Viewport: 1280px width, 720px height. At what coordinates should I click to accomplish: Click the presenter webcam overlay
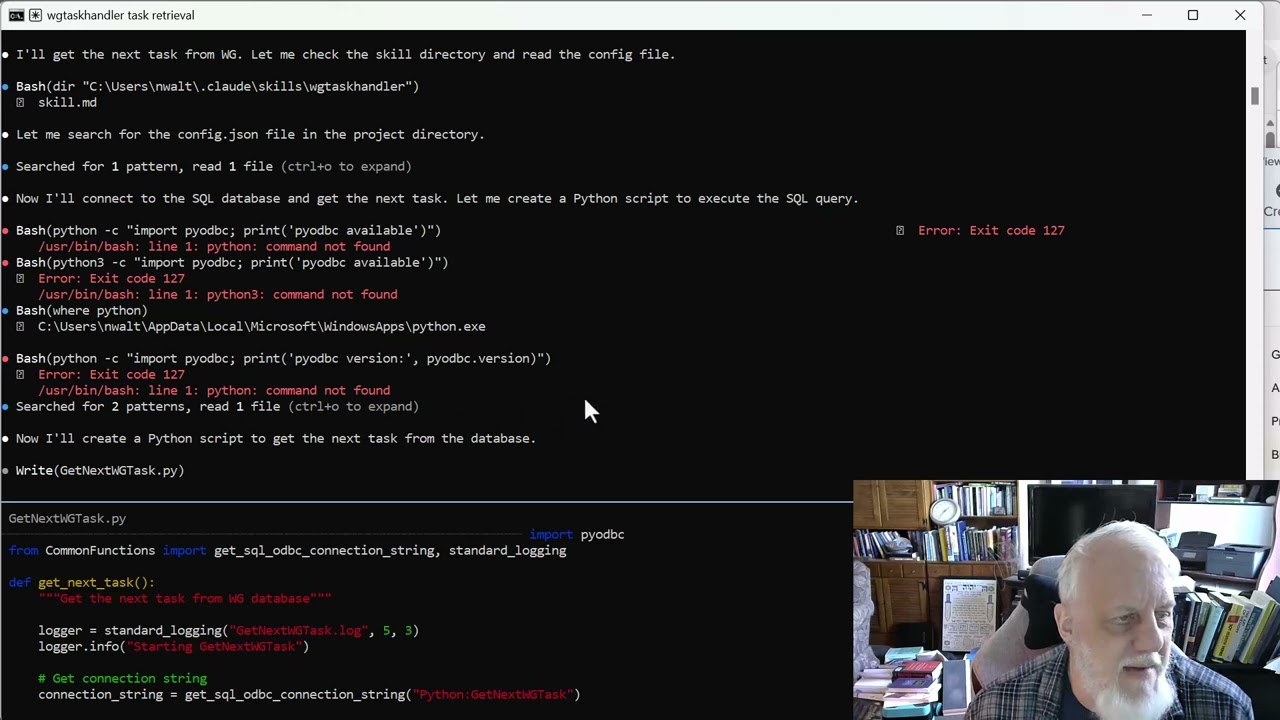click(1066, 600)
